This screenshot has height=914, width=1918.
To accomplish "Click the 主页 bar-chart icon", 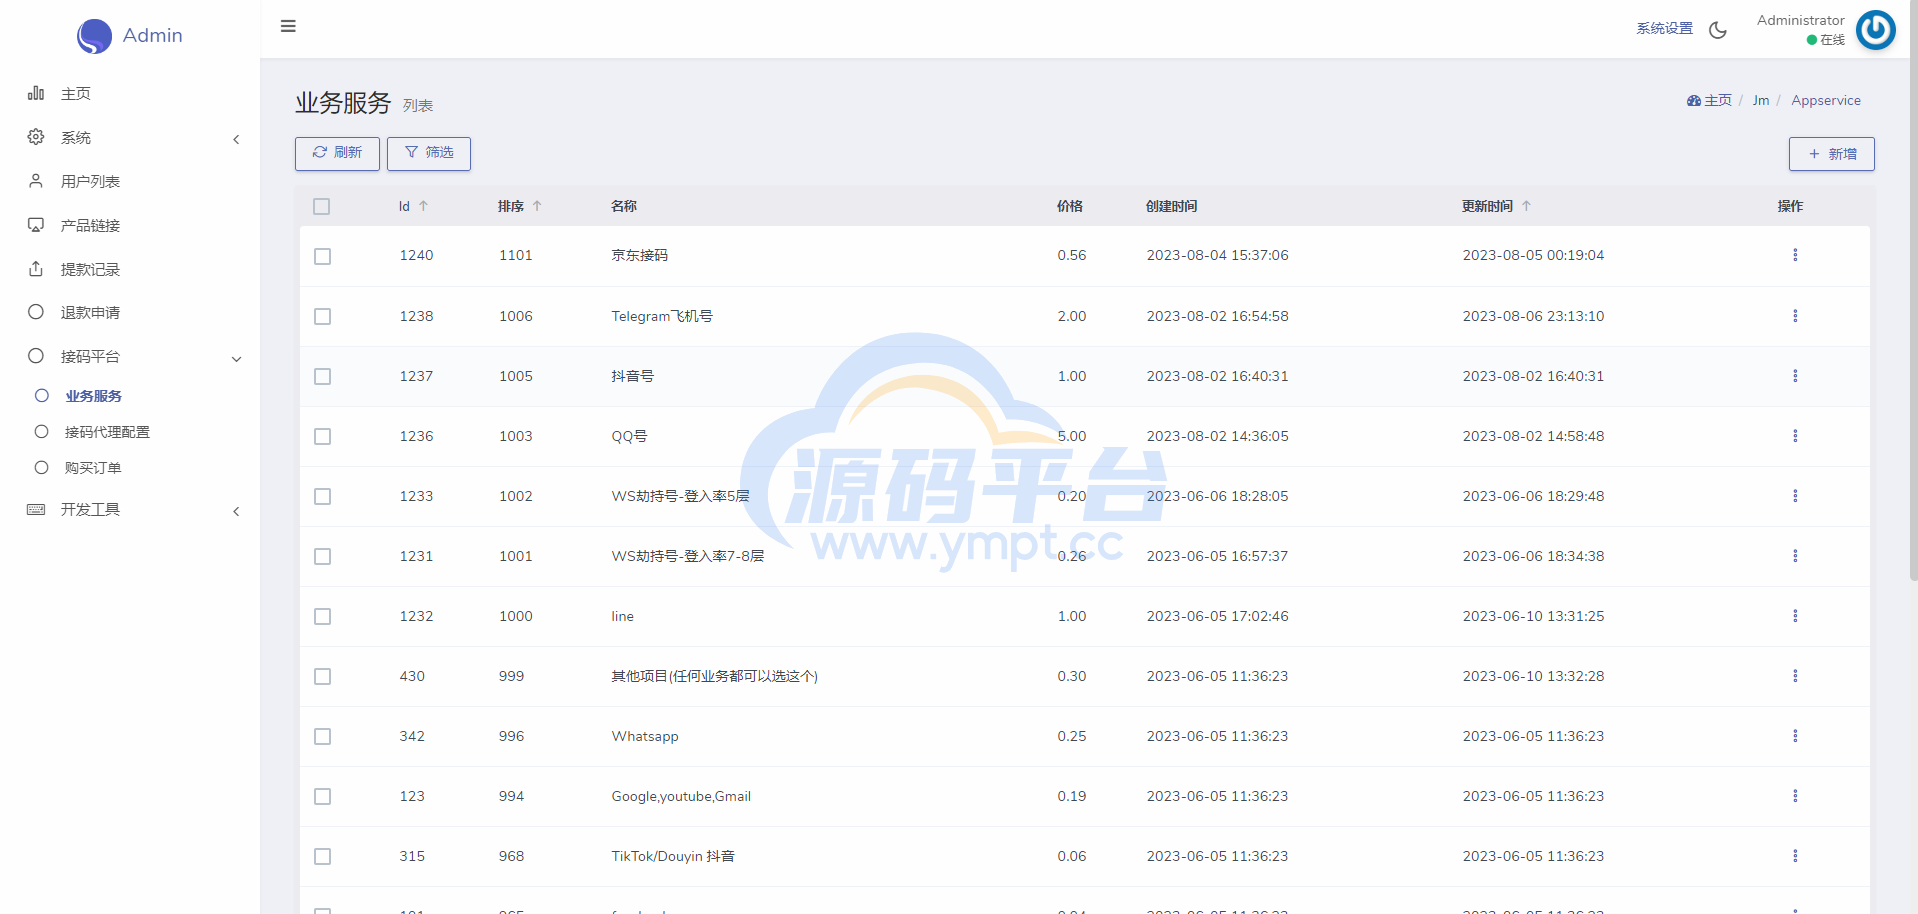I will [x=36, y=93].
